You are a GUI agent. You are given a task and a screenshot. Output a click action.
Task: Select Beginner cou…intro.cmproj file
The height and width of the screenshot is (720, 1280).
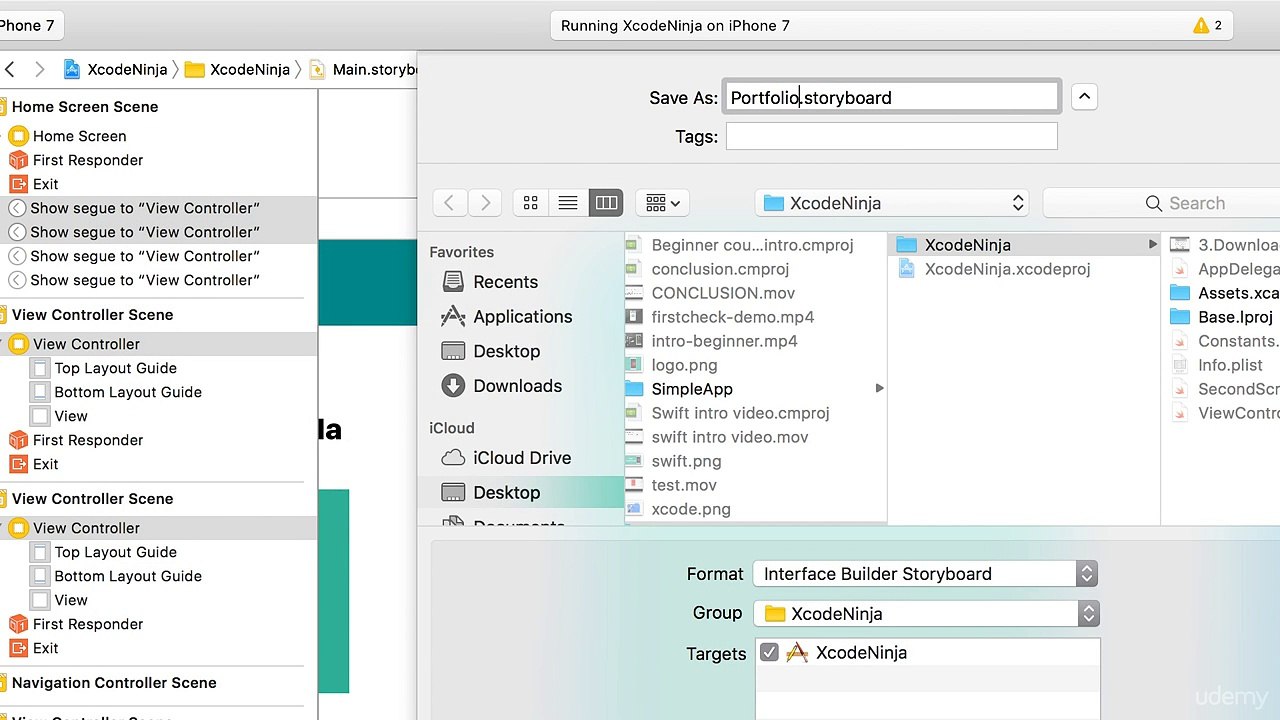(752, 245)
